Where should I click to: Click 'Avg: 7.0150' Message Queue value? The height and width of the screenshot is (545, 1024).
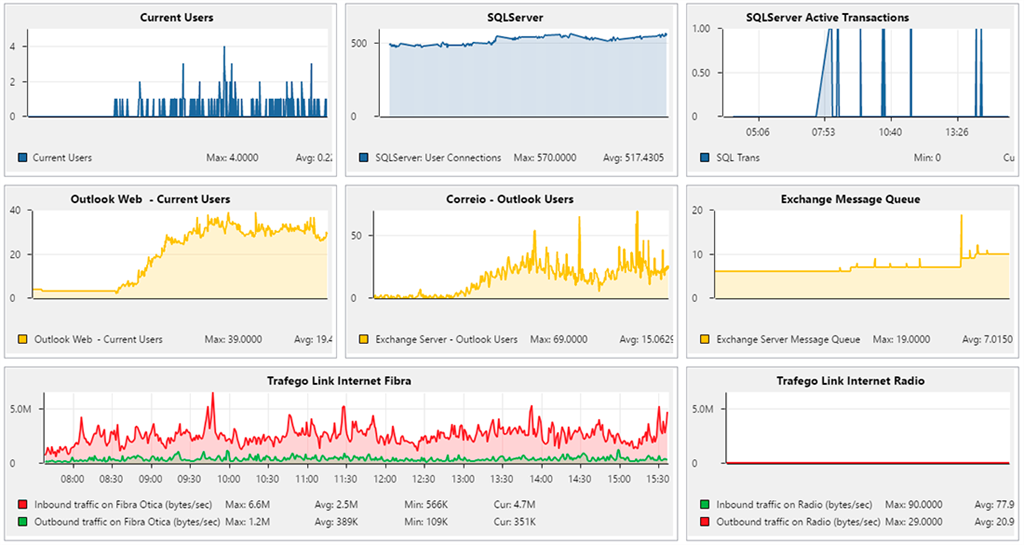tap(988, 339)
